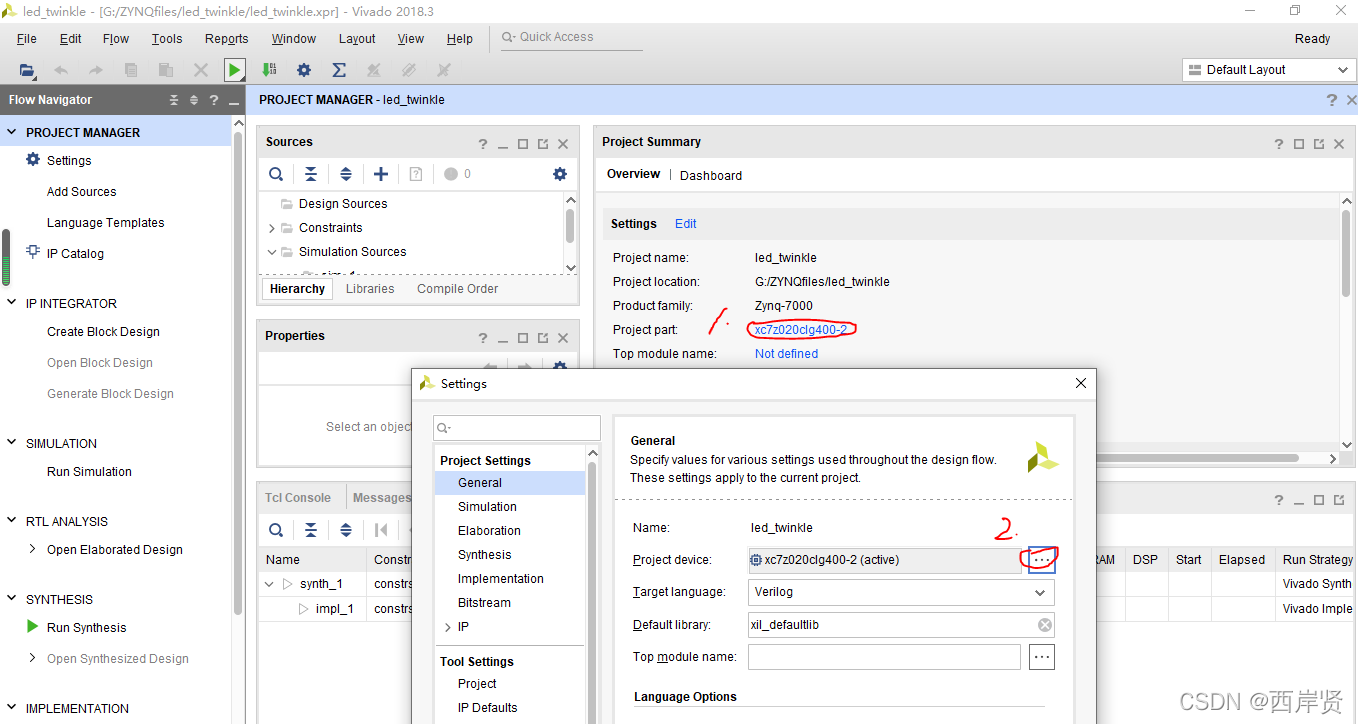Expand the Constraints folder

(271, 228)
